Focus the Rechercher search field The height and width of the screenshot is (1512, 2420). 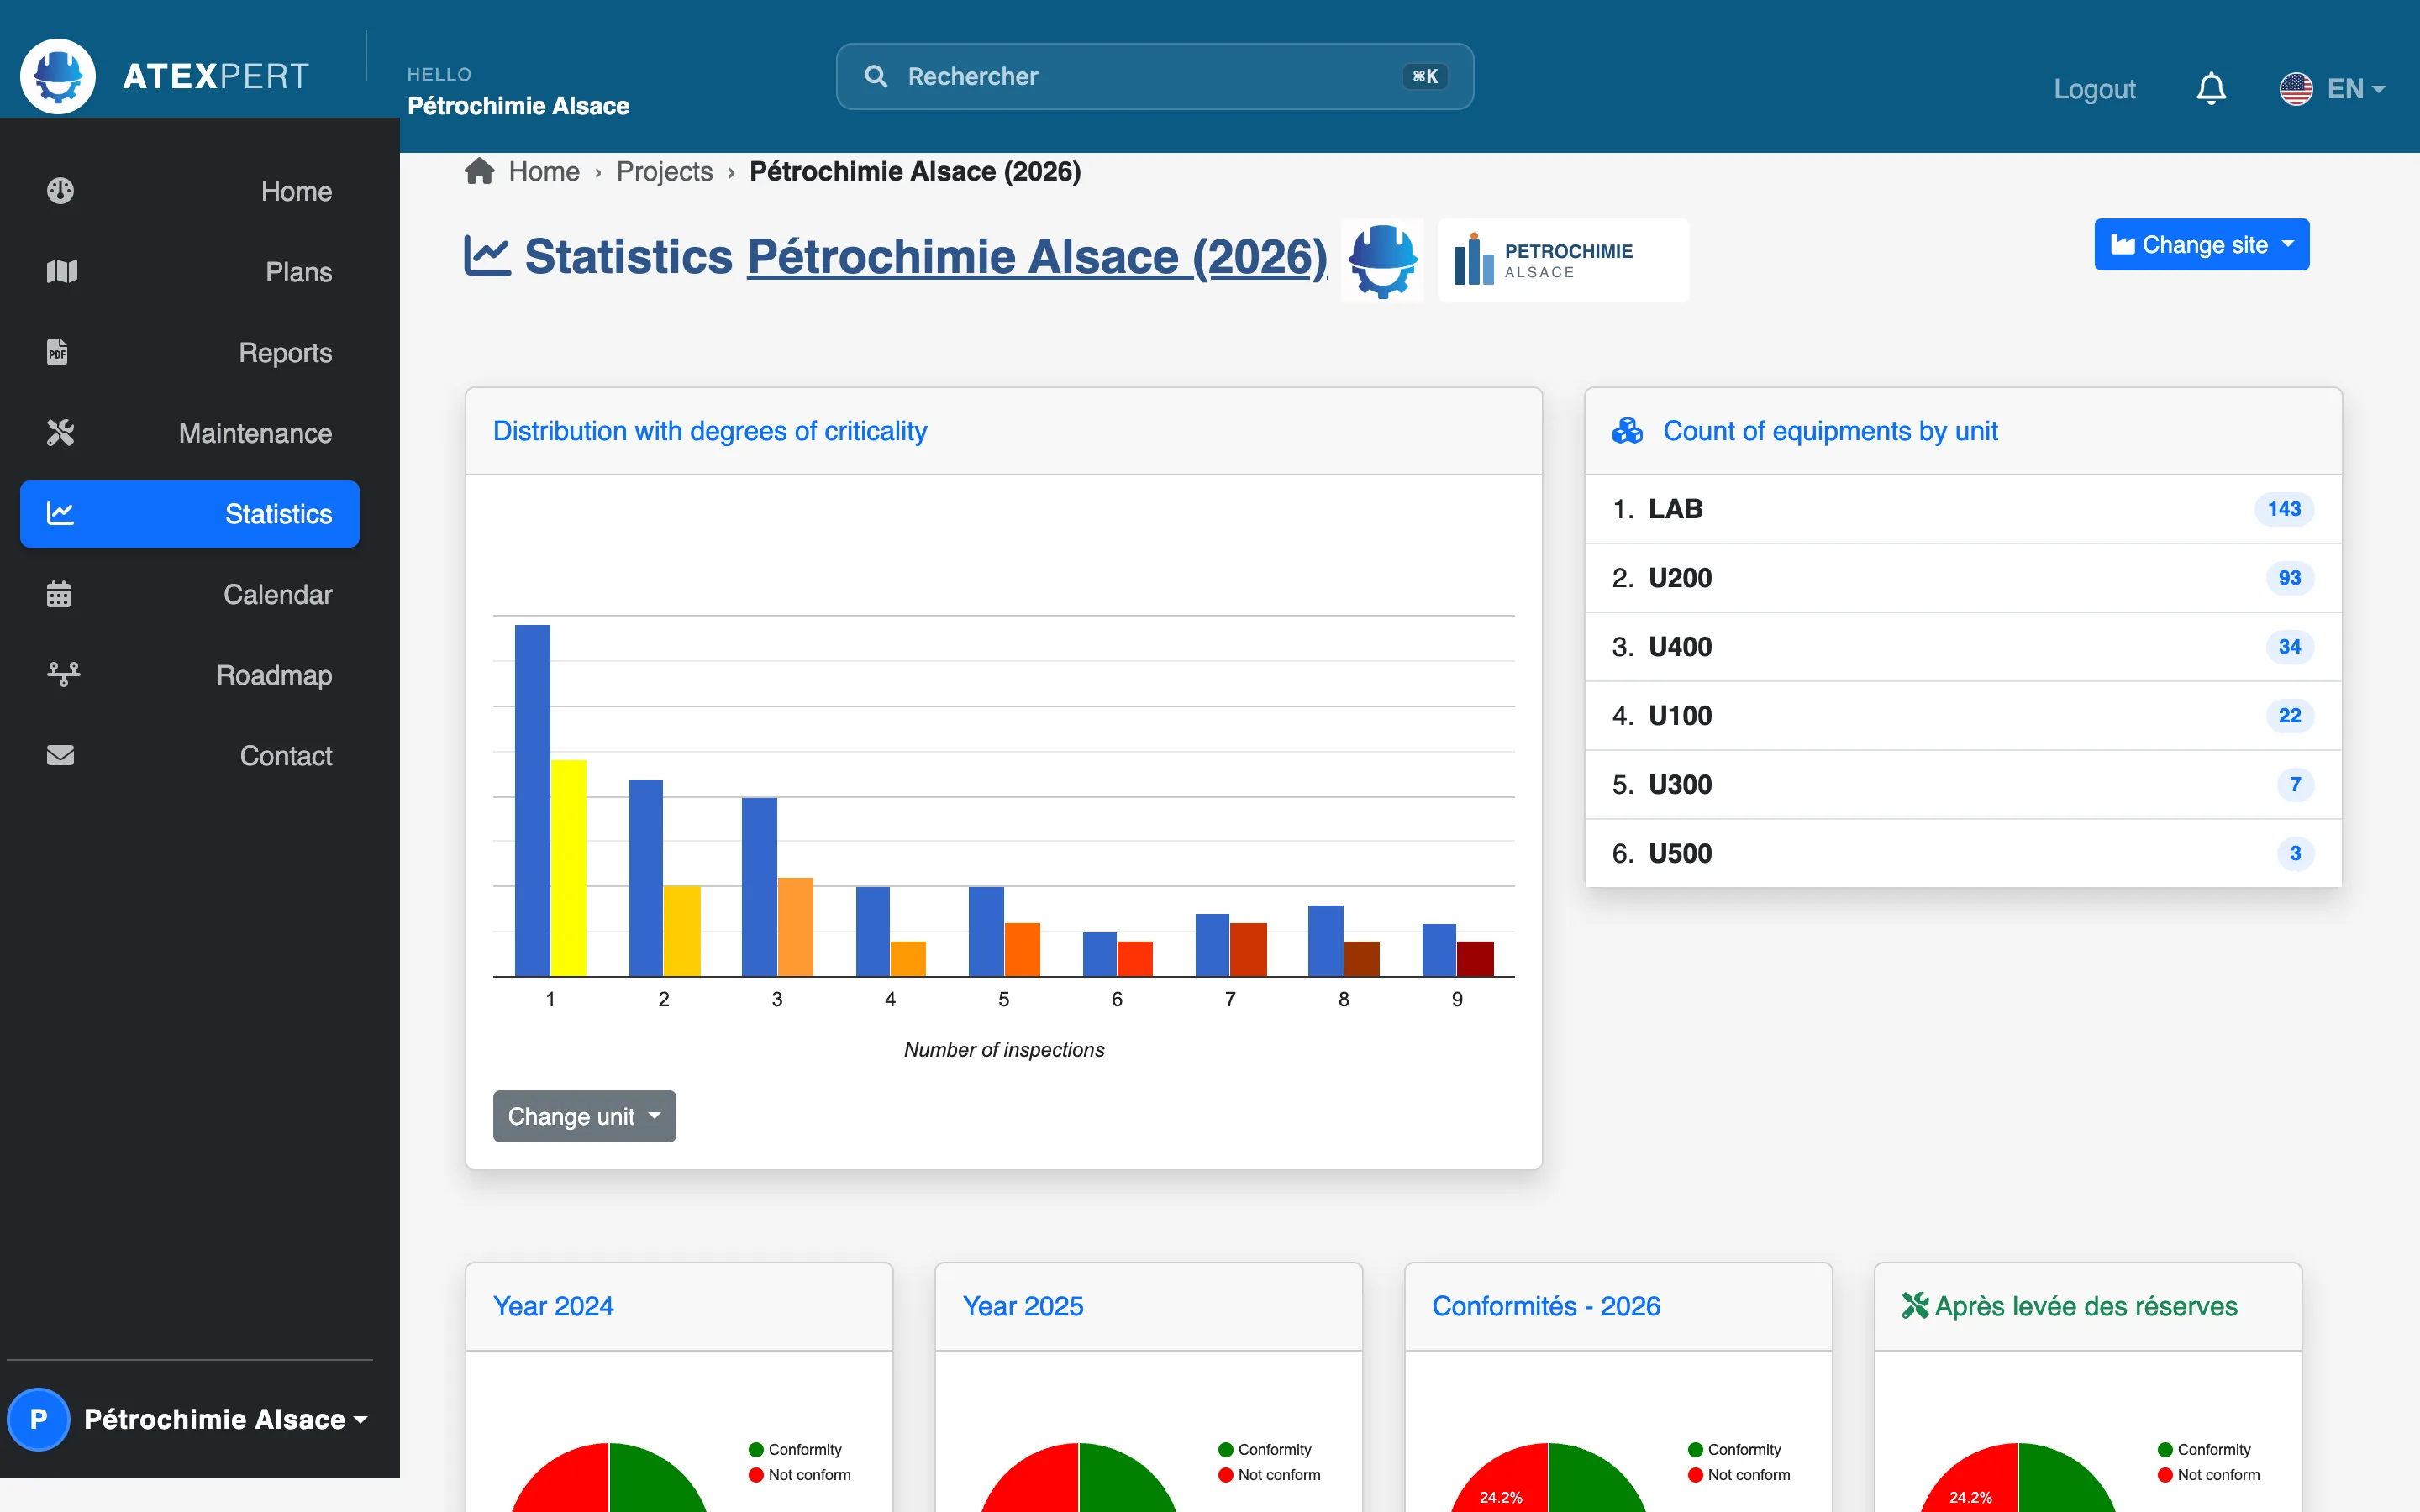coord(1155,76)
